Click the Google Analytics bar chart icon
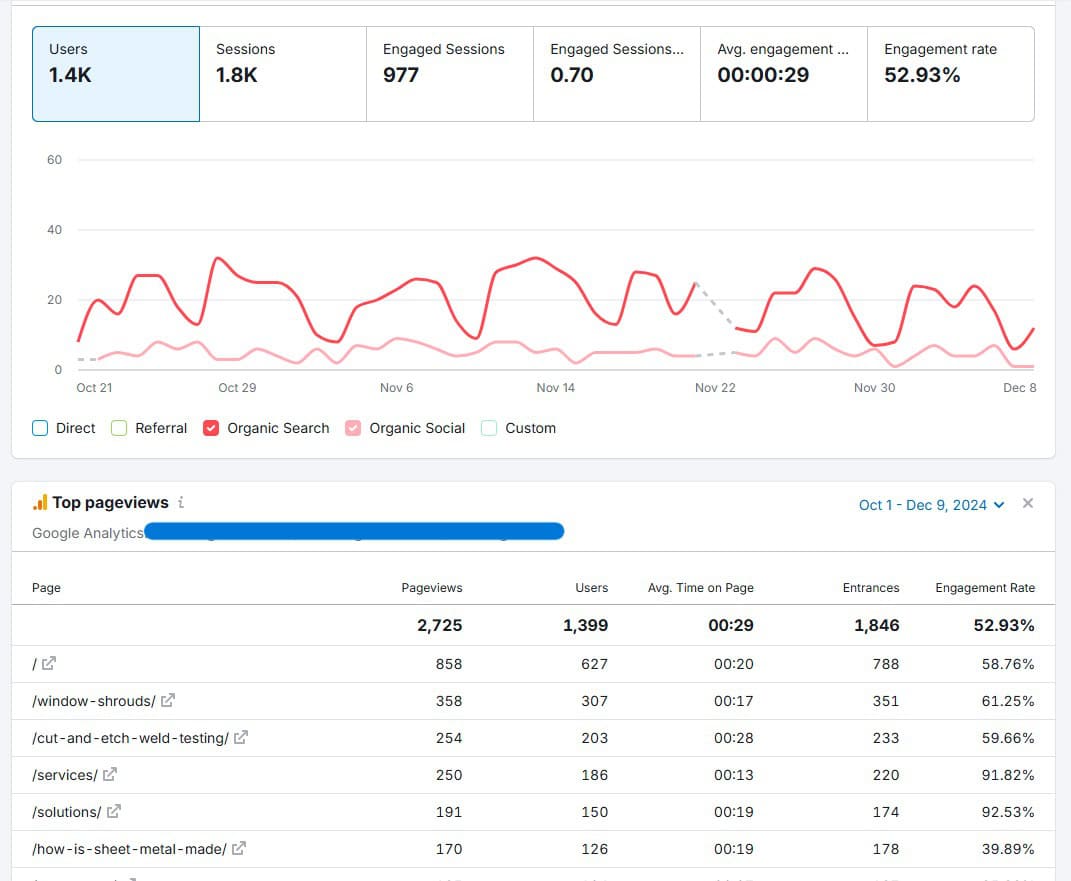This screenshot has width=1071, height=881. pyautogui.click(x=40, y=503)
